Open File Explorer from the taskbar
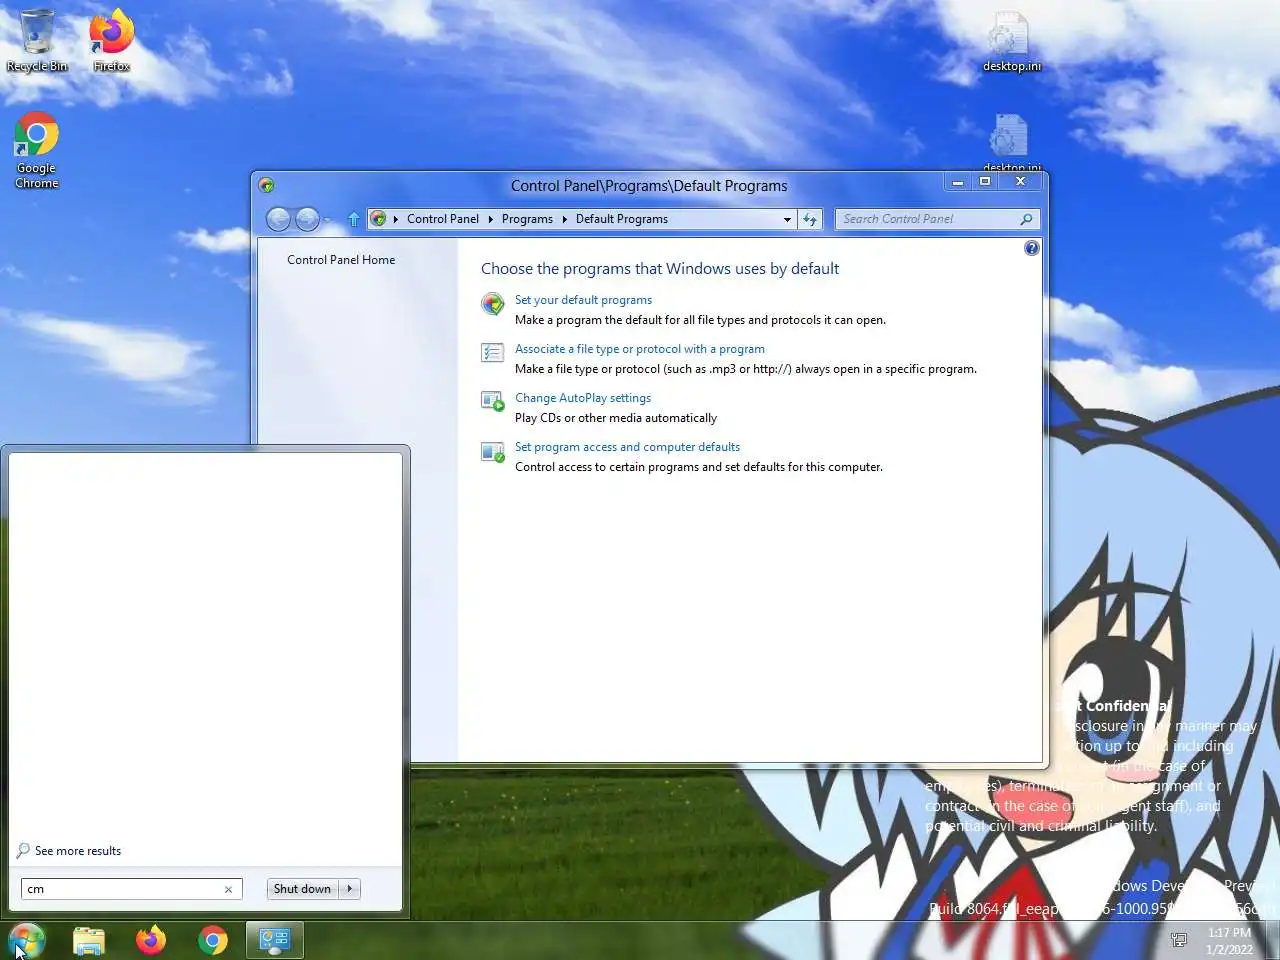This screenshot has width=1280, height=960. [89, 940]
